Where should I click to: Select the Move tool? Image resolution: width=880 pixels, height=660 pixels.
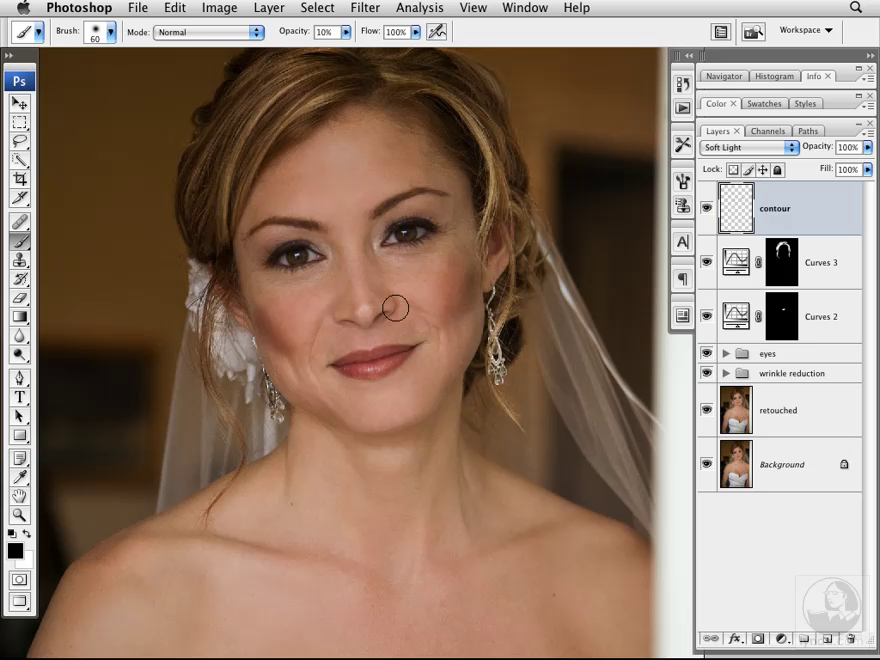(x=20, y=103)
